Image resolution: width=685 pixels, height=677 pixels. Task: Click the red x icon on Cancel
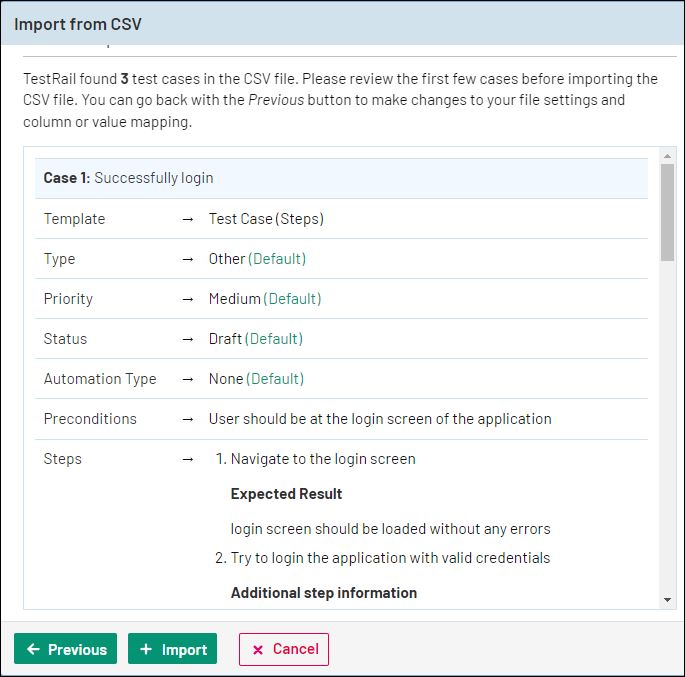(x=258, y=649)
